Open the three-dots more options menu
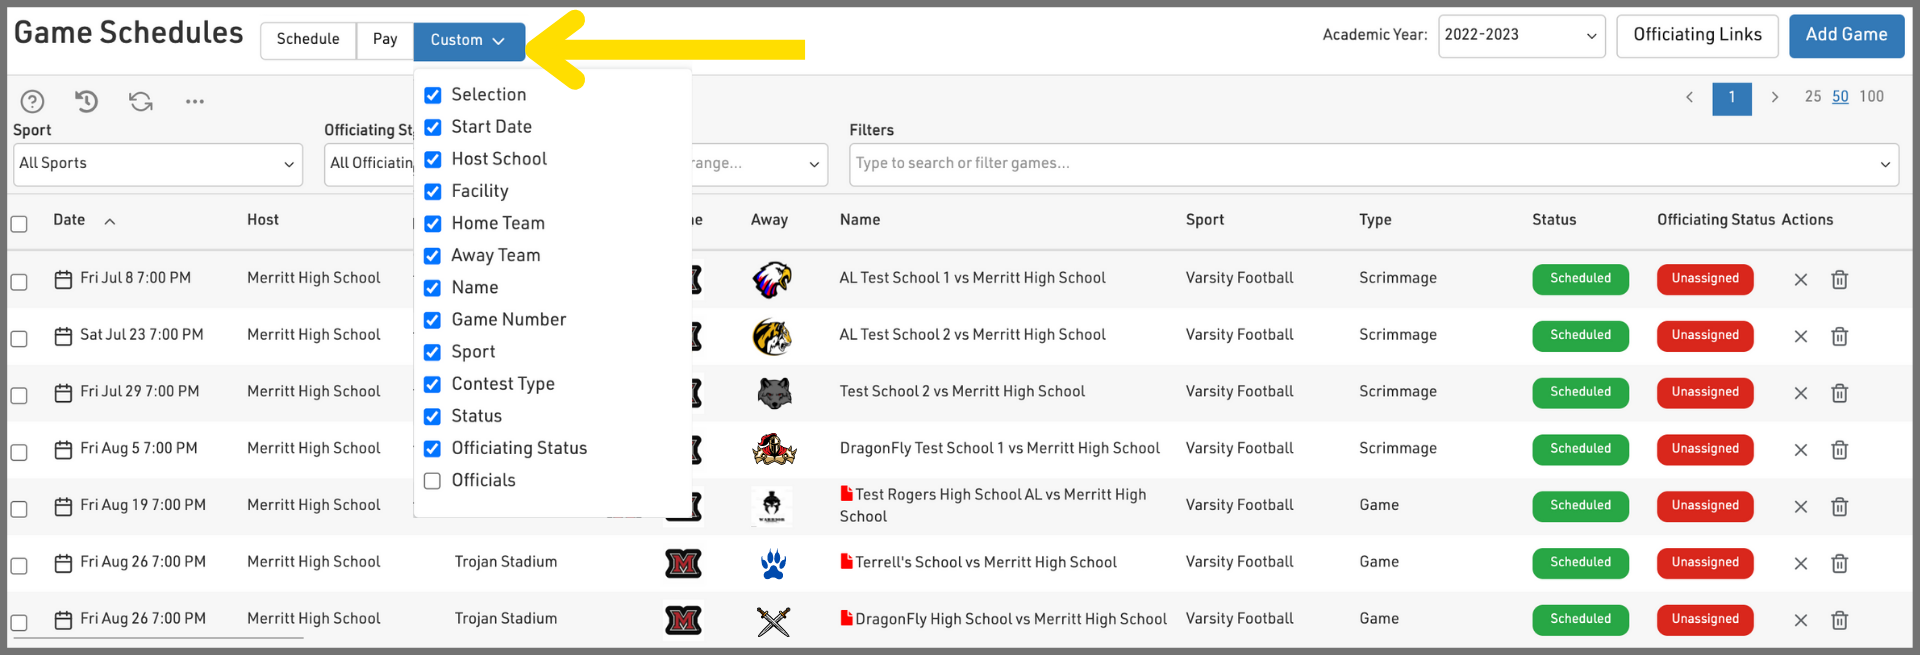 [x=195, y=101]
